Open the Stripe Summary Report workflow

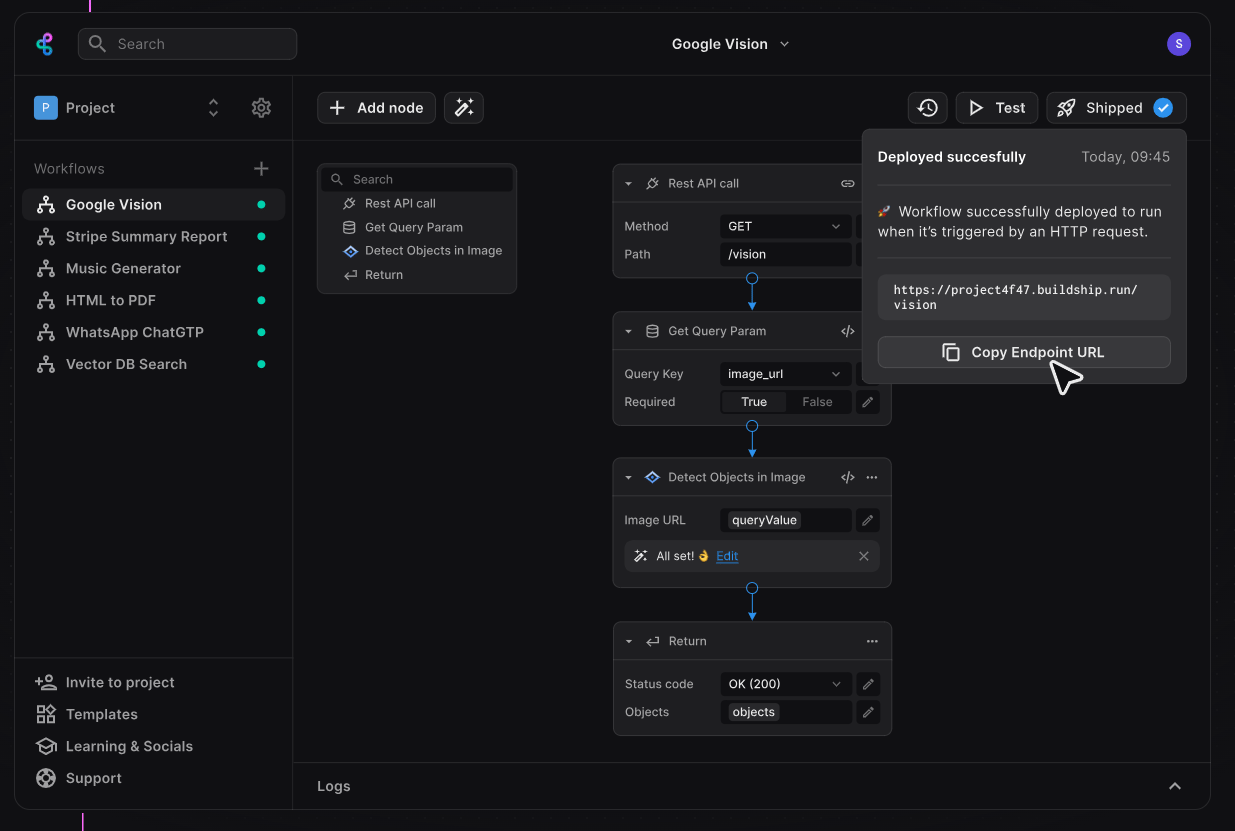click(x=146, y=237)
